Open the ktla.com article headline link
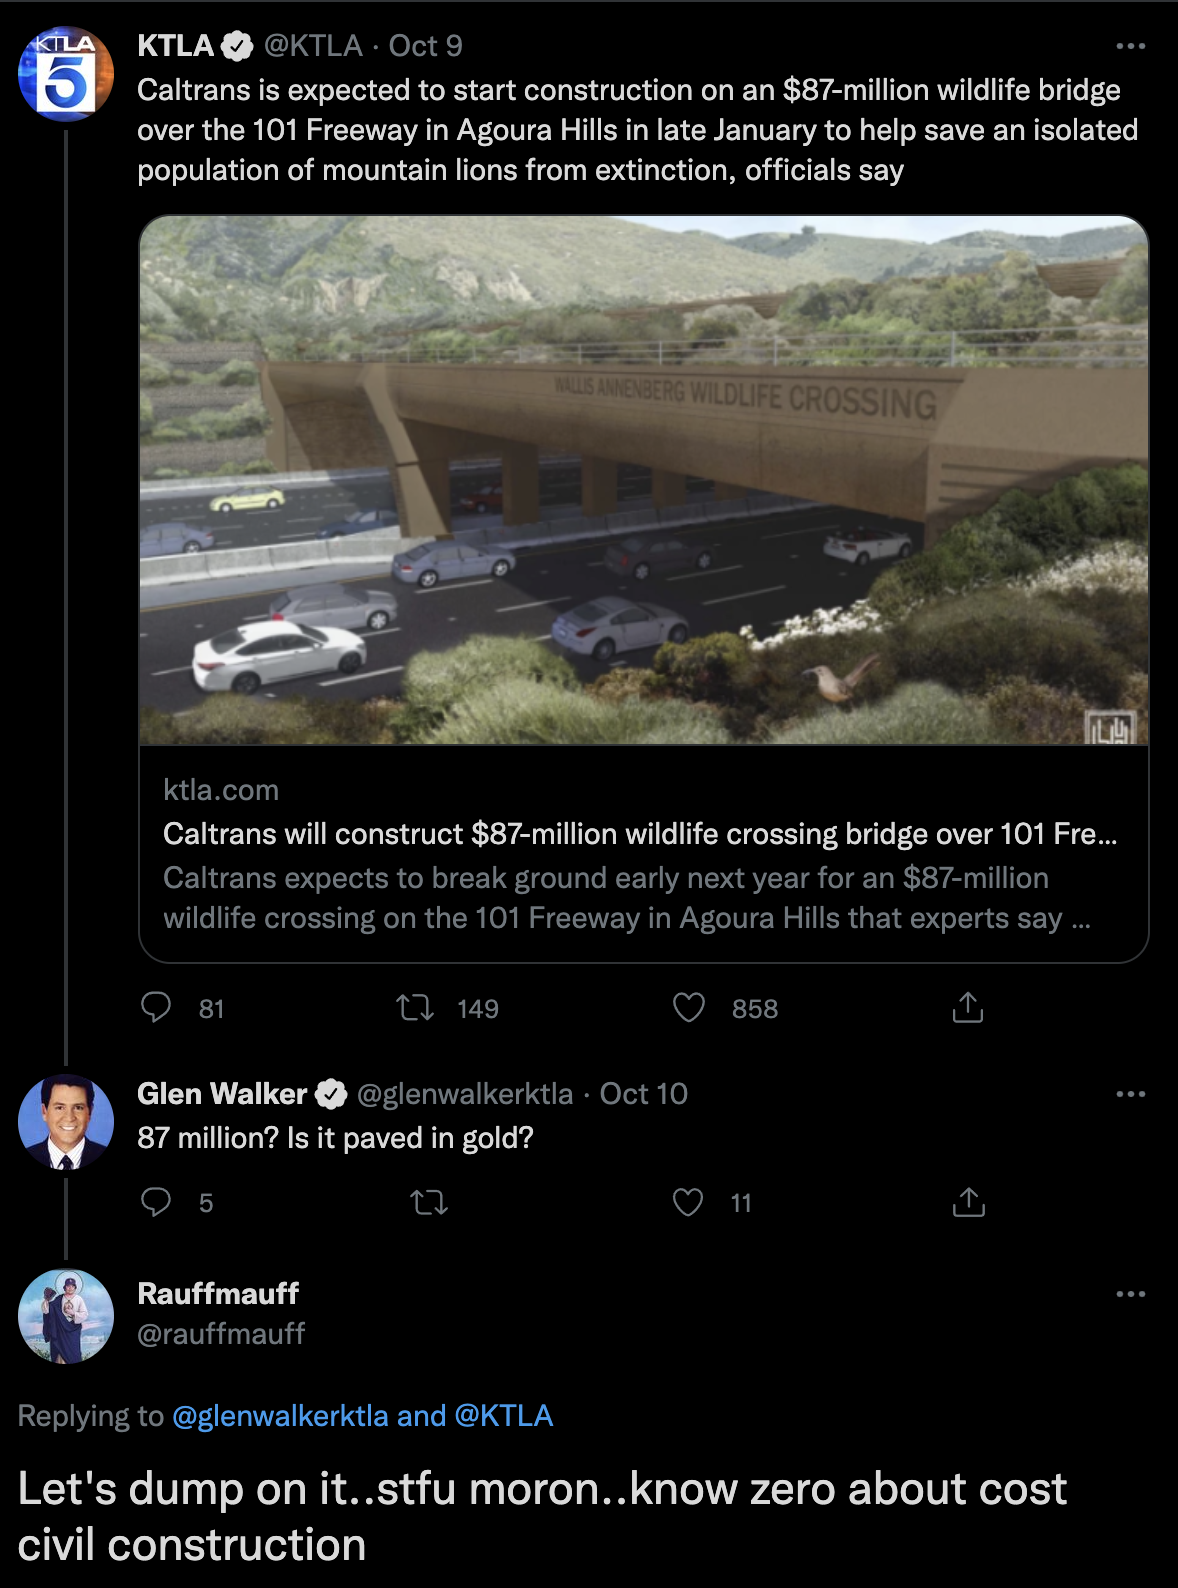 pos(640,834)
